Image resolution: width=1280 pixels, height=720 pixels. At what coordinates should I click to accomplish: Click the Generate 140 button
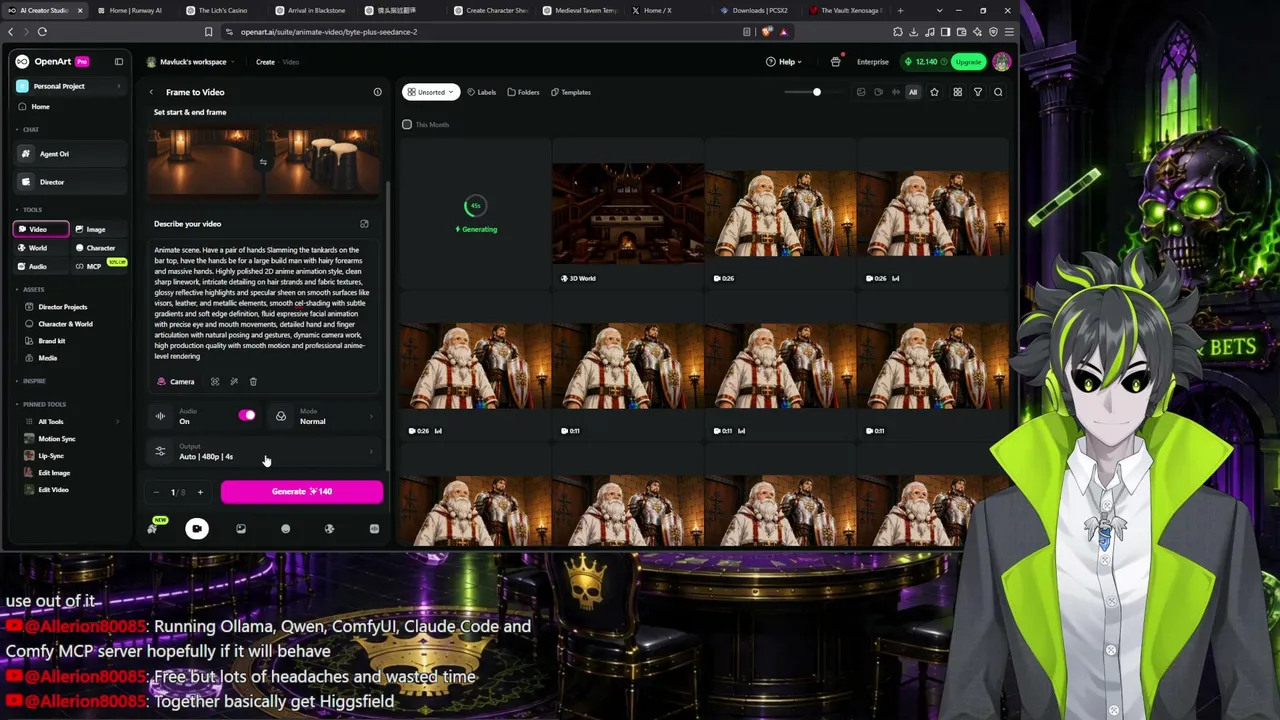[x=302, y=492]
